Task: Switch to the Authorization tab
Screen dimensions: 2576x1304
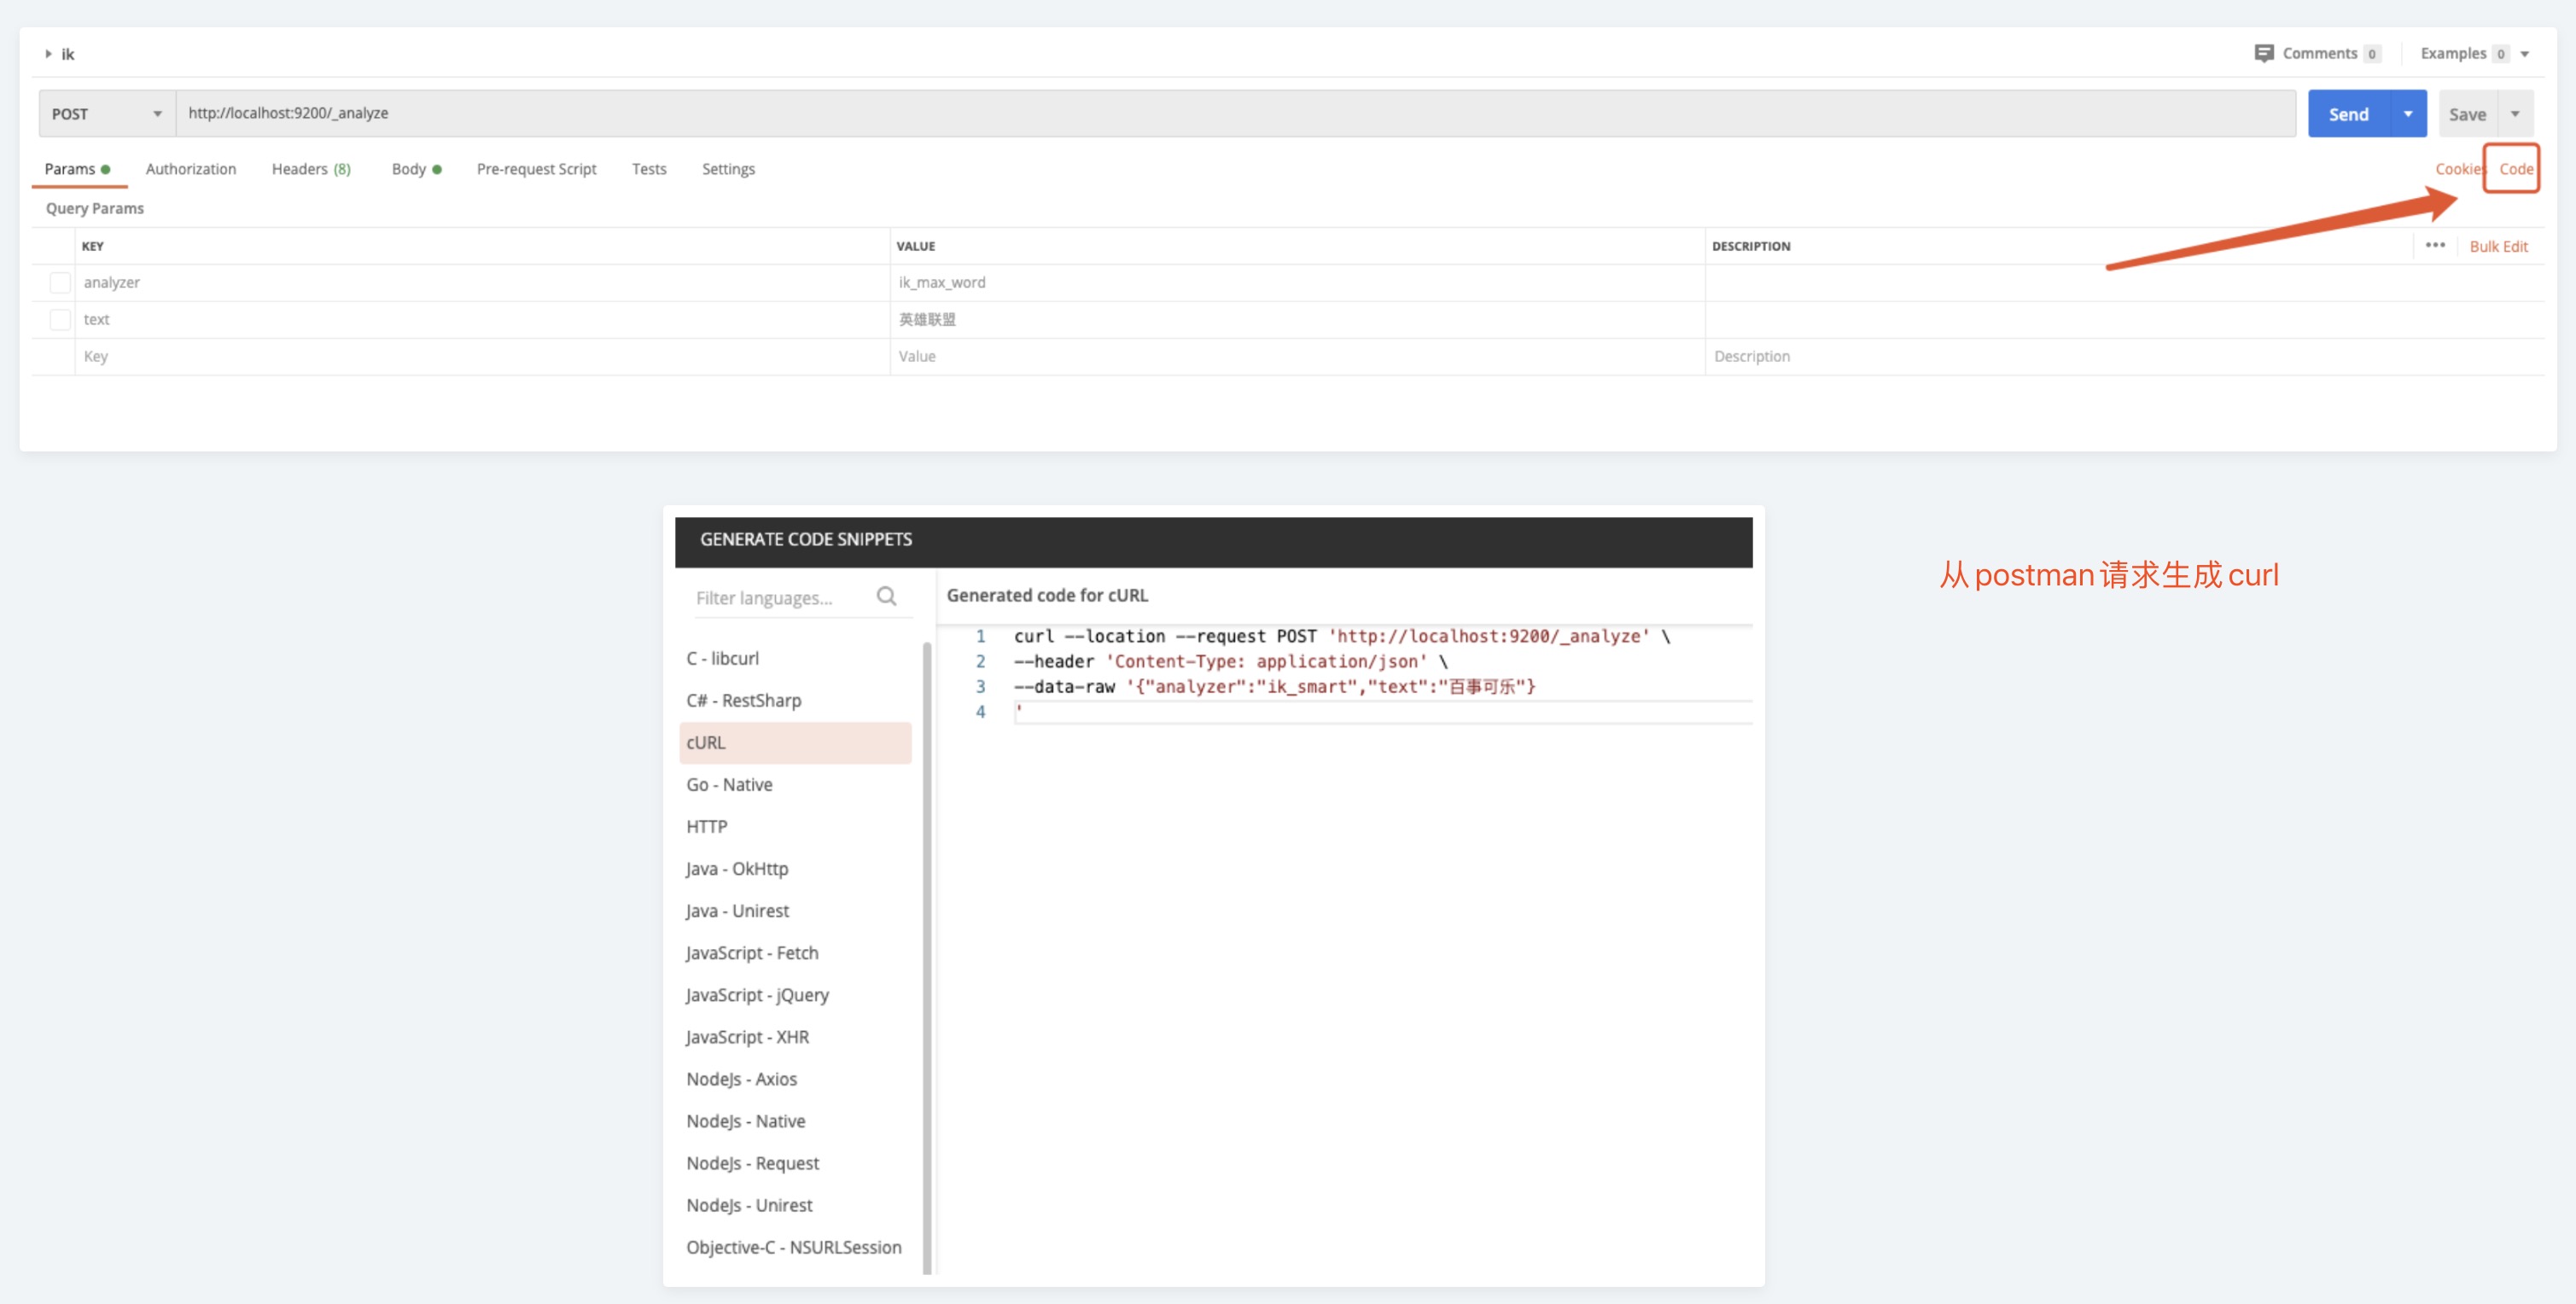Action: 190,169
